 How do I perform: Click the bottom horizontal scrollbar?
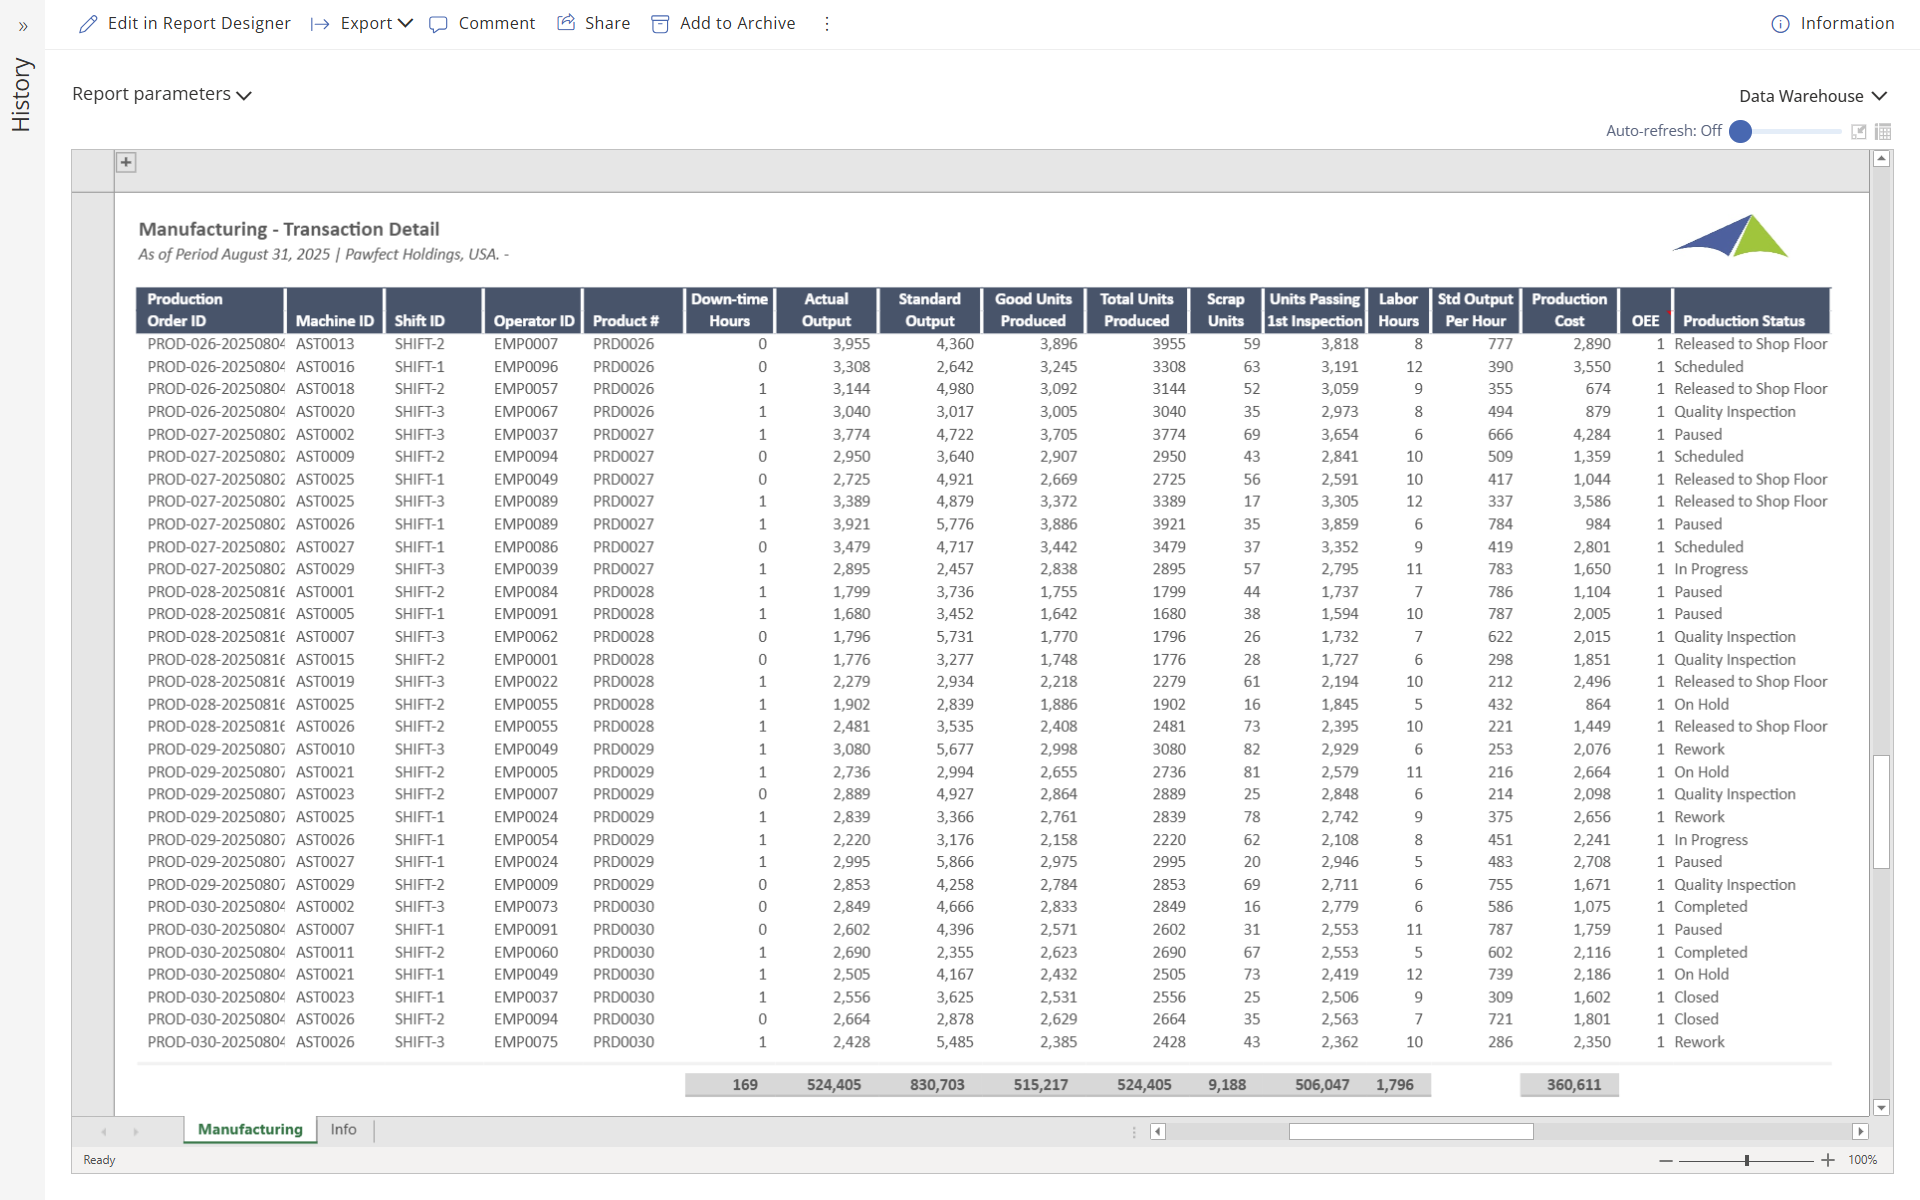pyautogui.click(x=1410, y=1131)
